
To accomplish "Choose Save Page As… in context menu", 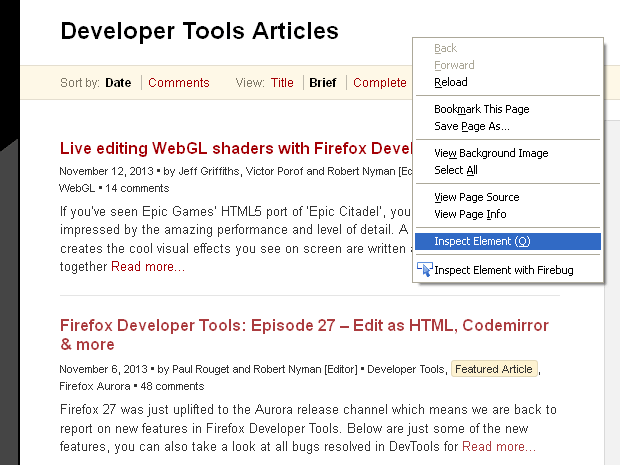I will (x=508, y=126).
